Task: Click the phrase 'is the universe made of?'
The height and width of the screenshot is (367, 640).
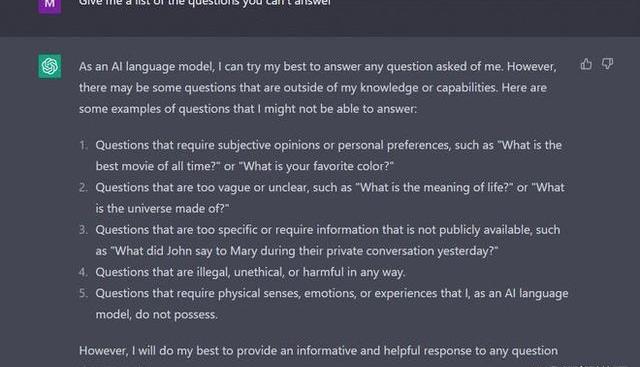Action: [162, 209]
